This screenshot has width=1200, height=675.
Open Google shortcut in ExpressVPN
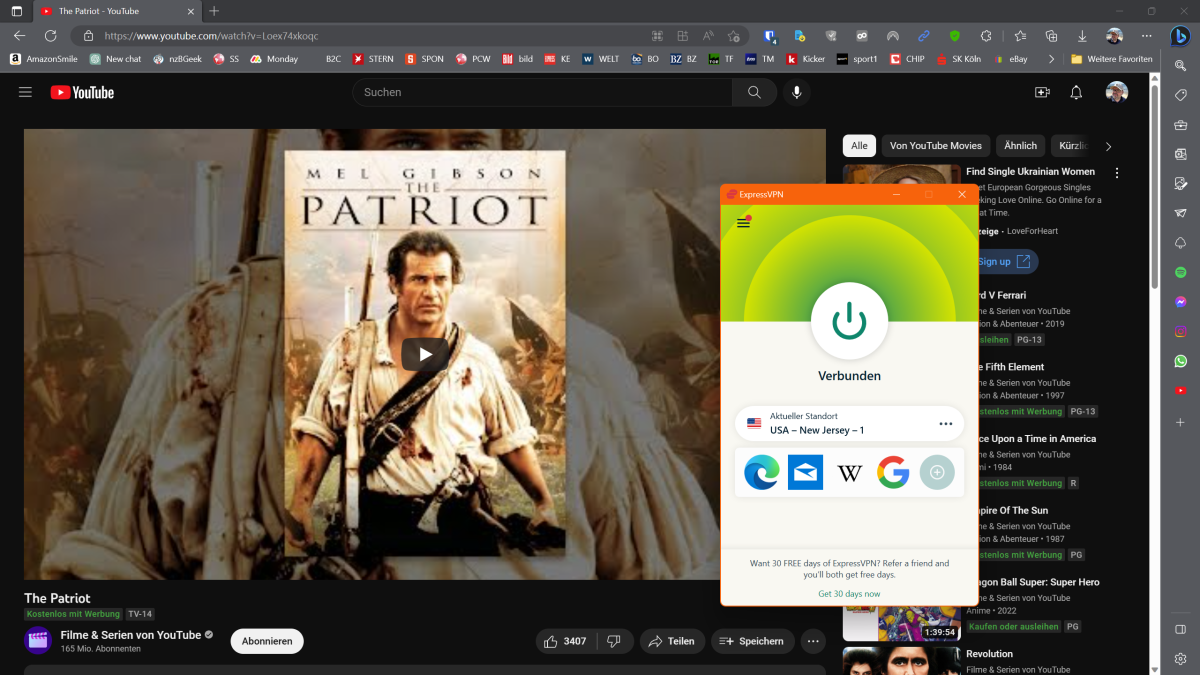pos(893,472)
